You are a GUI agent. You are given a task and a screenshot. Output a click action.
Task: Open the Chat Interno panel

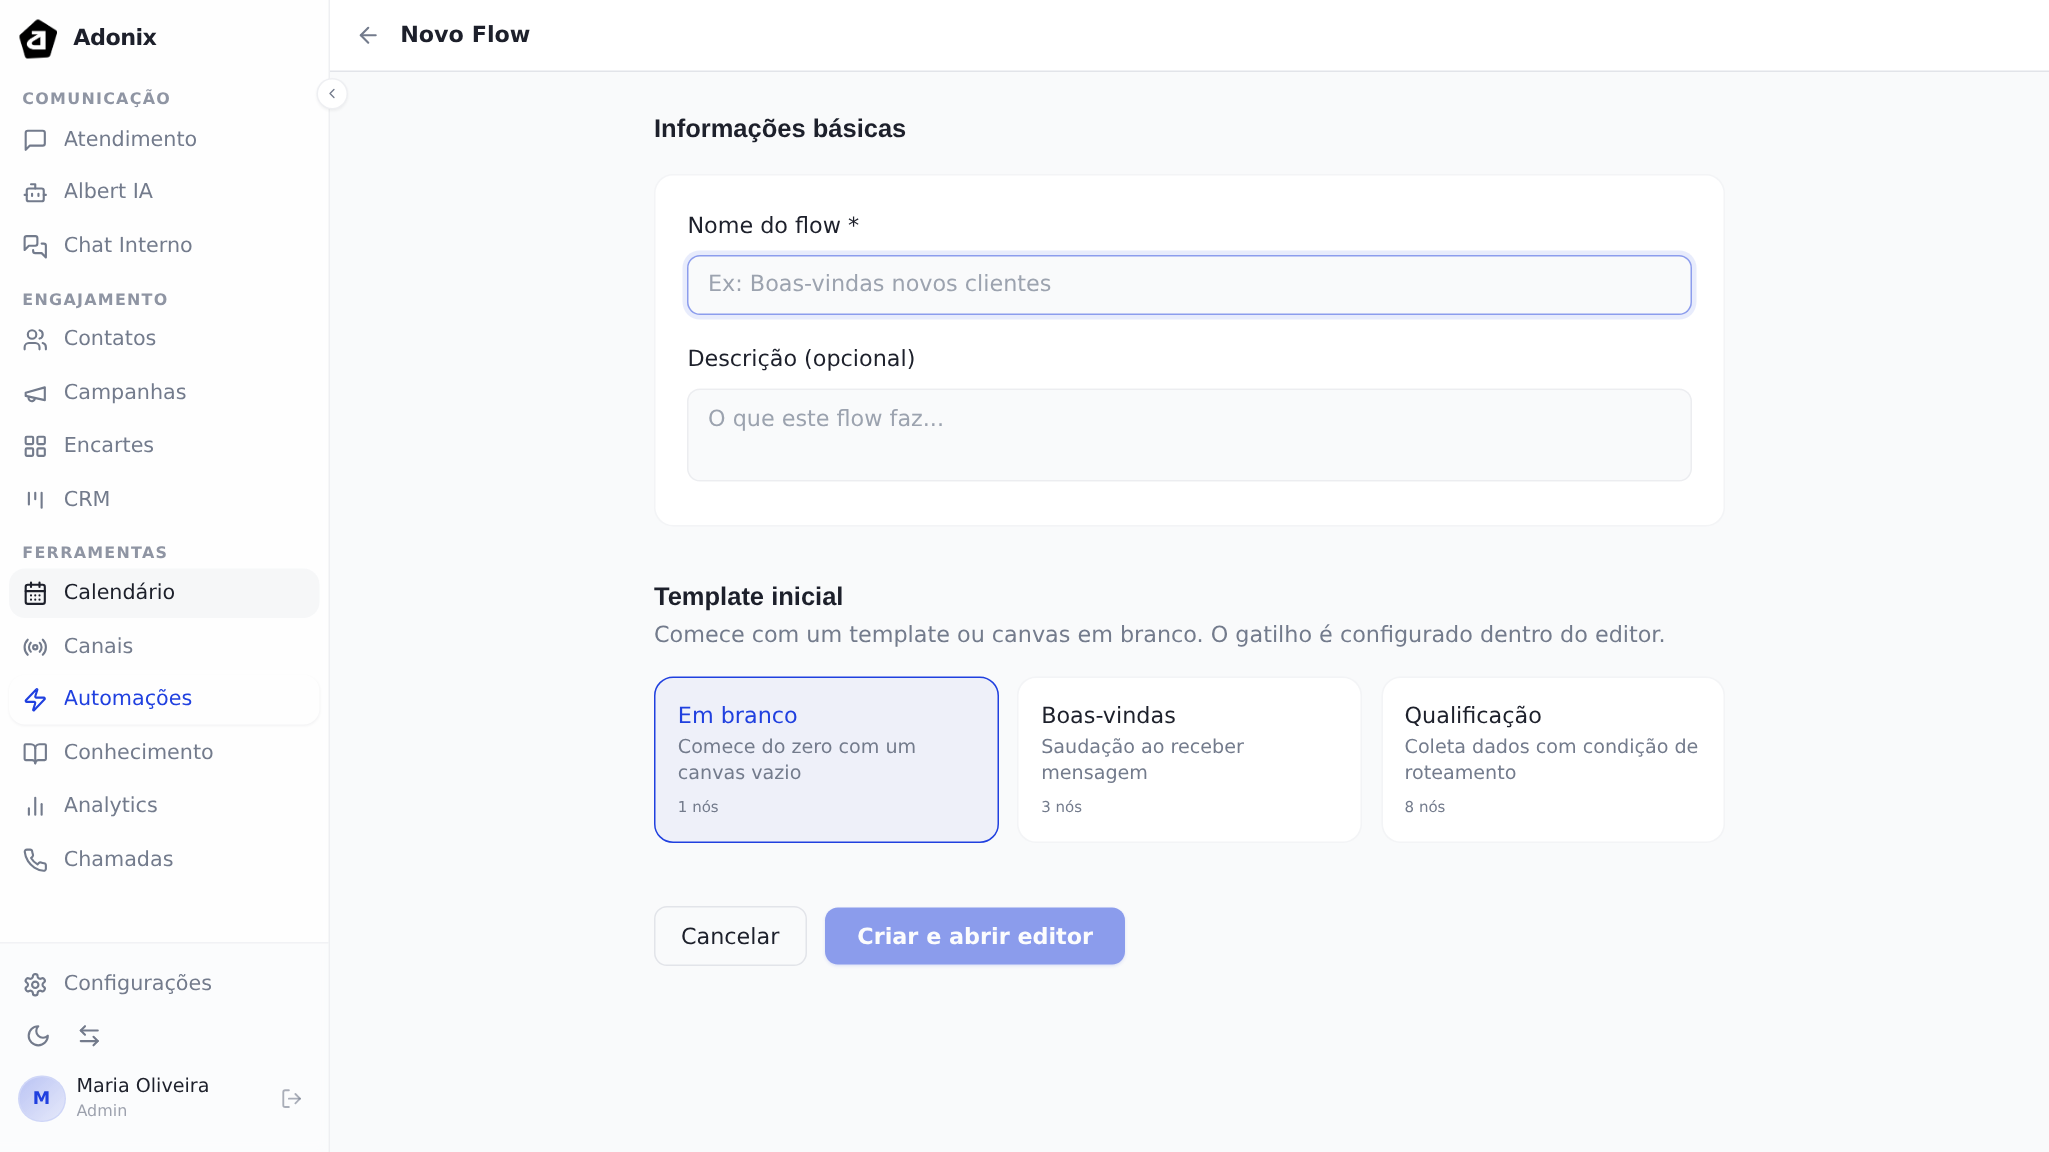pos(127,245)
